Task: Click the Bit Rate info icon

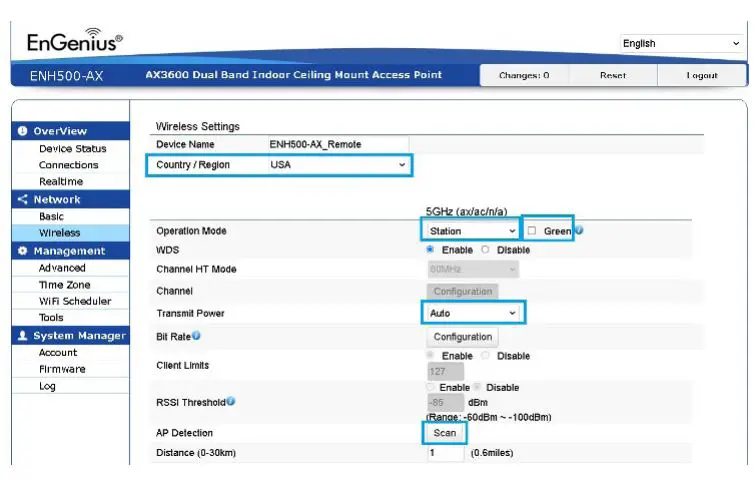Action: click(196, 336)
